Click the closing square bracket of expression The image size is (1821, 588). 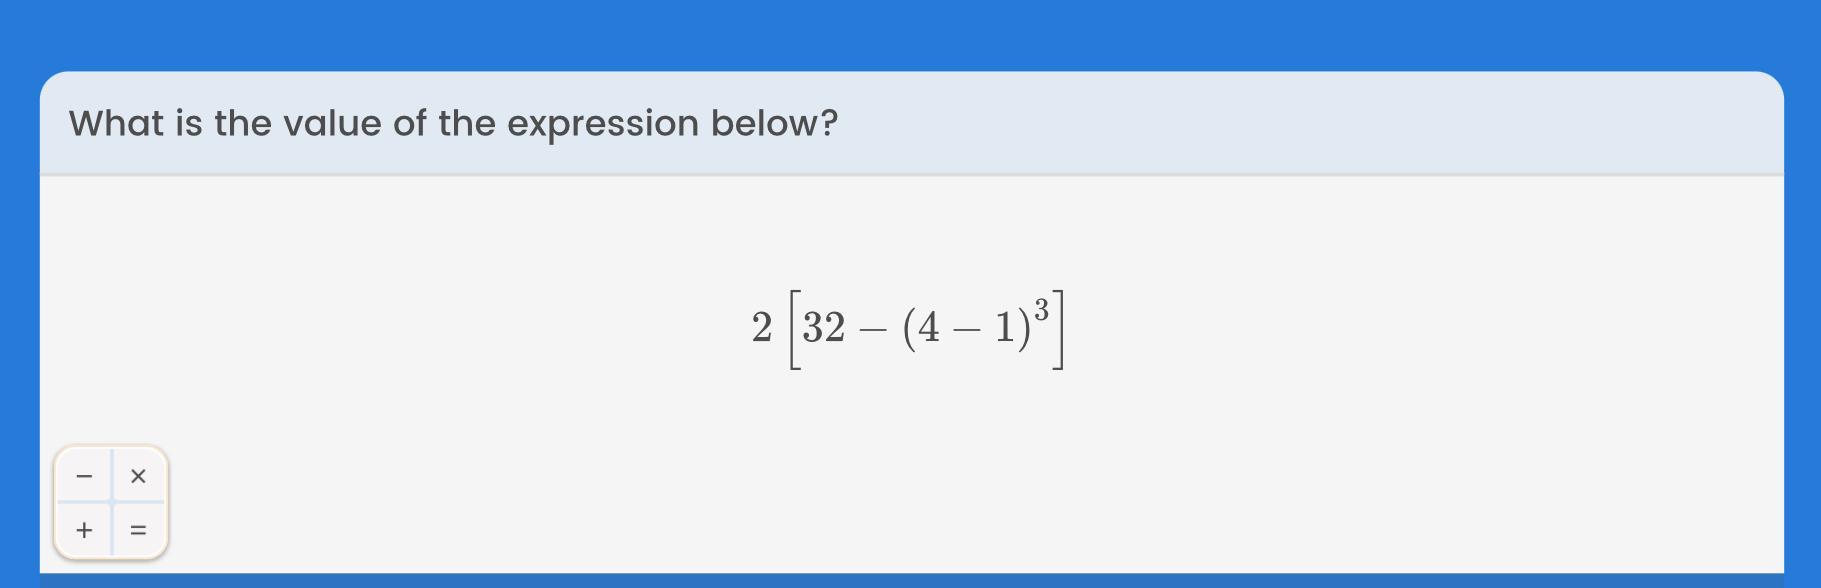[x=1058, y=329]
